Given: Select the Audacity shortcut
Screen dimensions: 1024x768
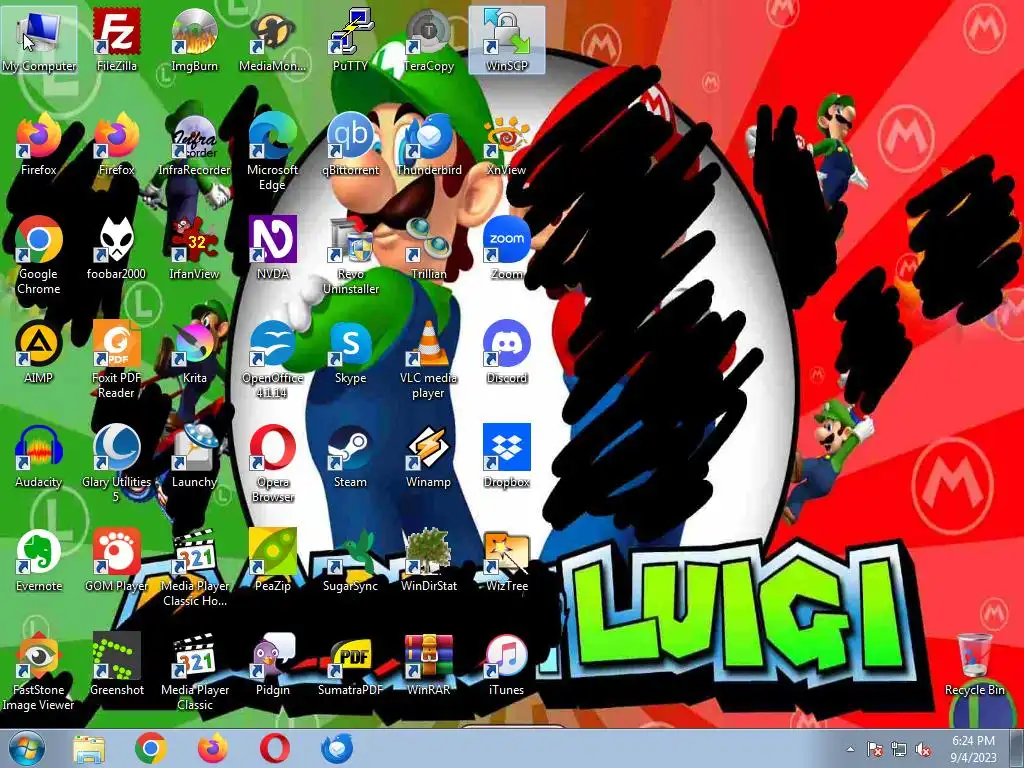Looking at the screenshot, I should coord(39,457).
